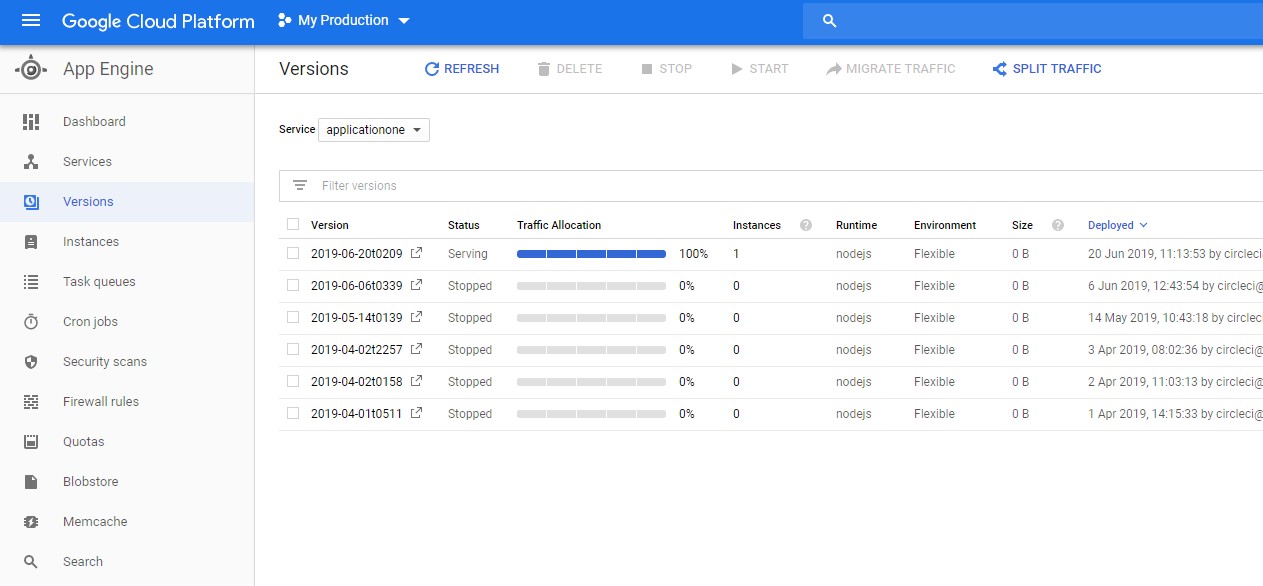Click the Google Cloud Platform title
1263x586 pixels.
click(158, 21)
